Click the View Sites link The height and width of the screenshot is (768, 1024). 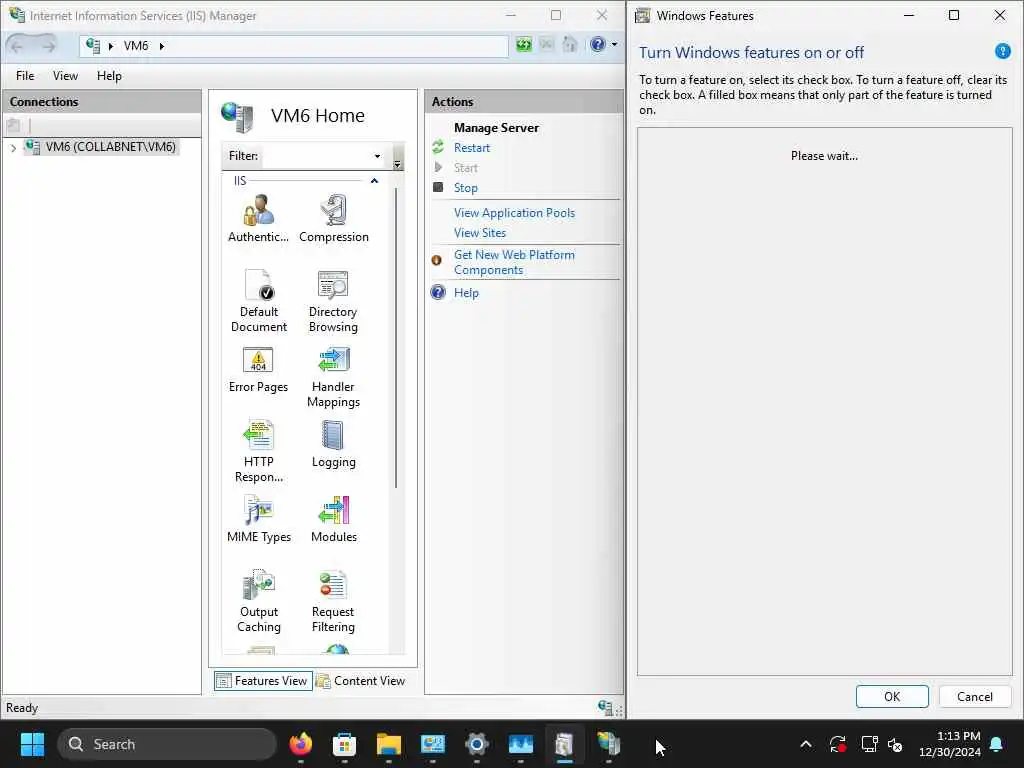(x=479, y=232)
